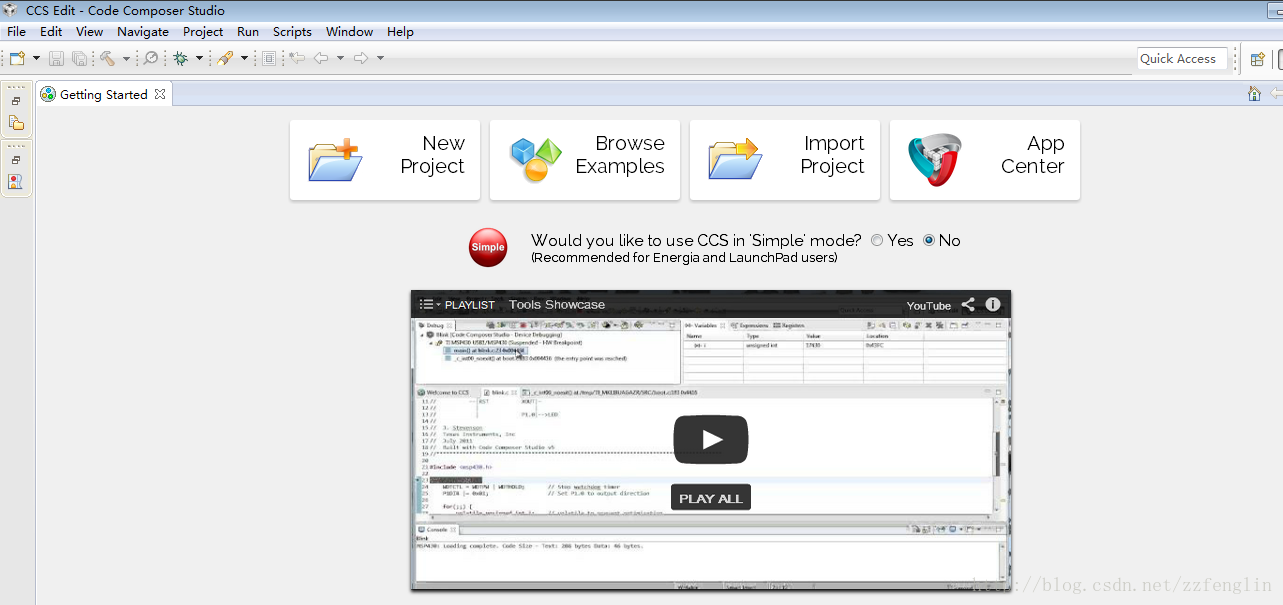Open the New wizard dropdown arrow
The image size is (1283, 605).
[36, 59]
